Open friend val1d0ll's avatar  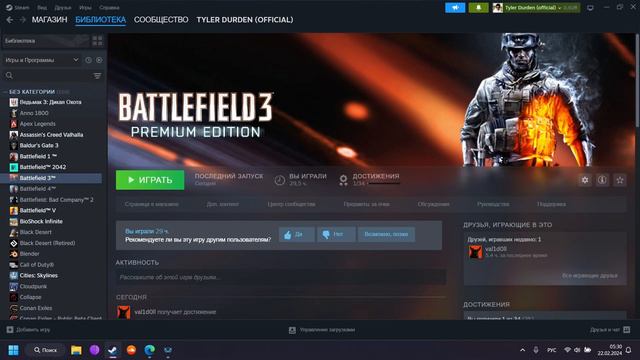(475, 252)
